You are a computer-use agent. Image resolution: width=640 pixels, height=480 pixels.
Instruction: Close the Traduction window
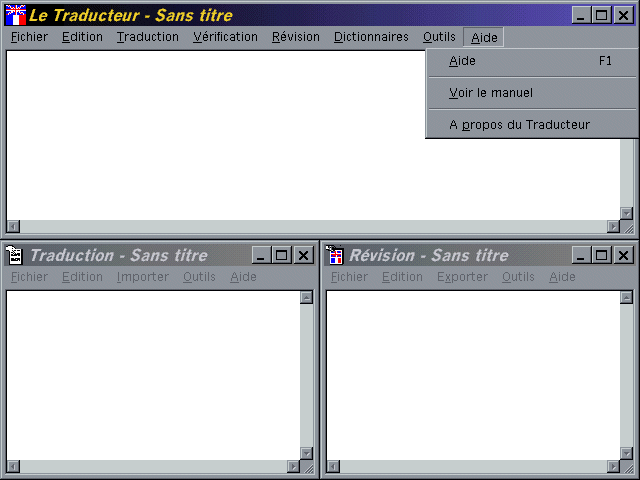pyautogui.click(x=303, y=256)
